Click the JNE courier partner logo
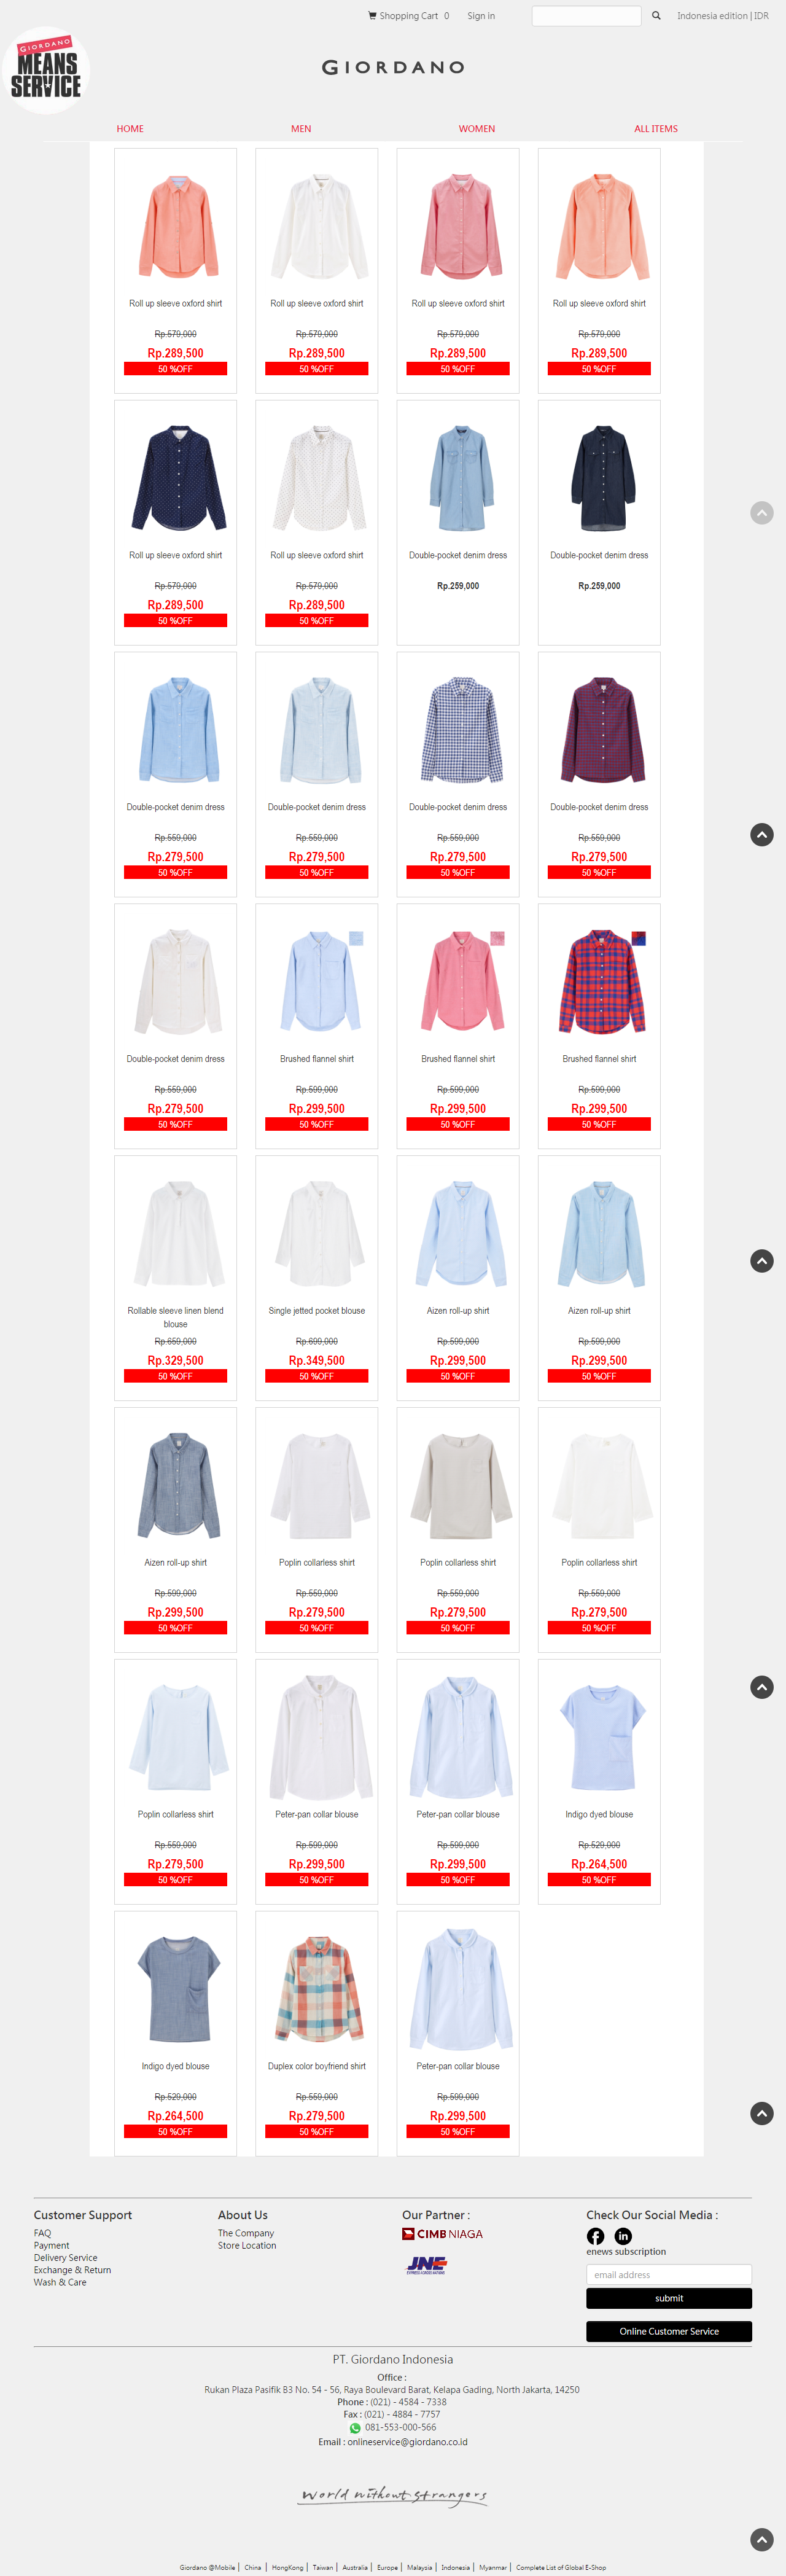The width and height of the screenshot is (786, 2576). (x=427, y=2265)
